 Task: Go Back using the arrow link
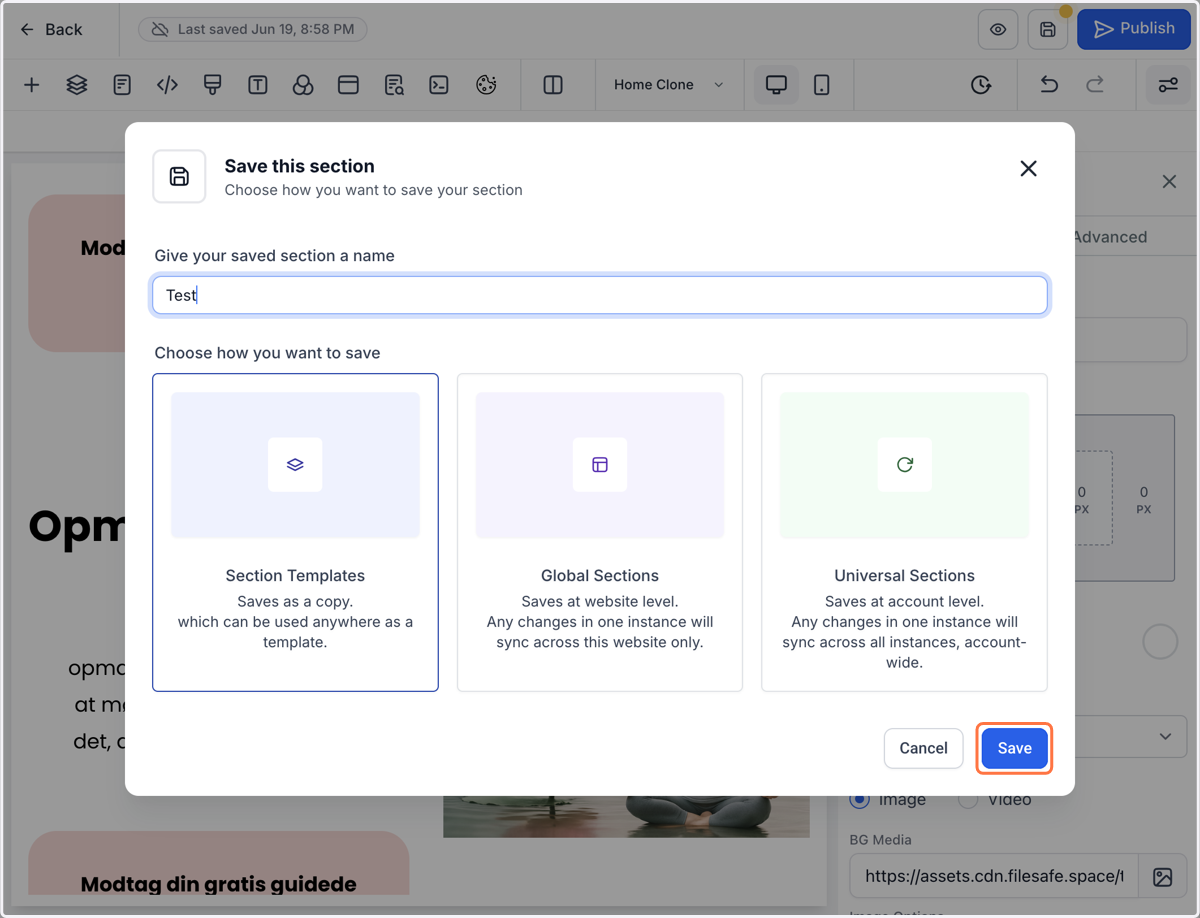click(51, 30)
